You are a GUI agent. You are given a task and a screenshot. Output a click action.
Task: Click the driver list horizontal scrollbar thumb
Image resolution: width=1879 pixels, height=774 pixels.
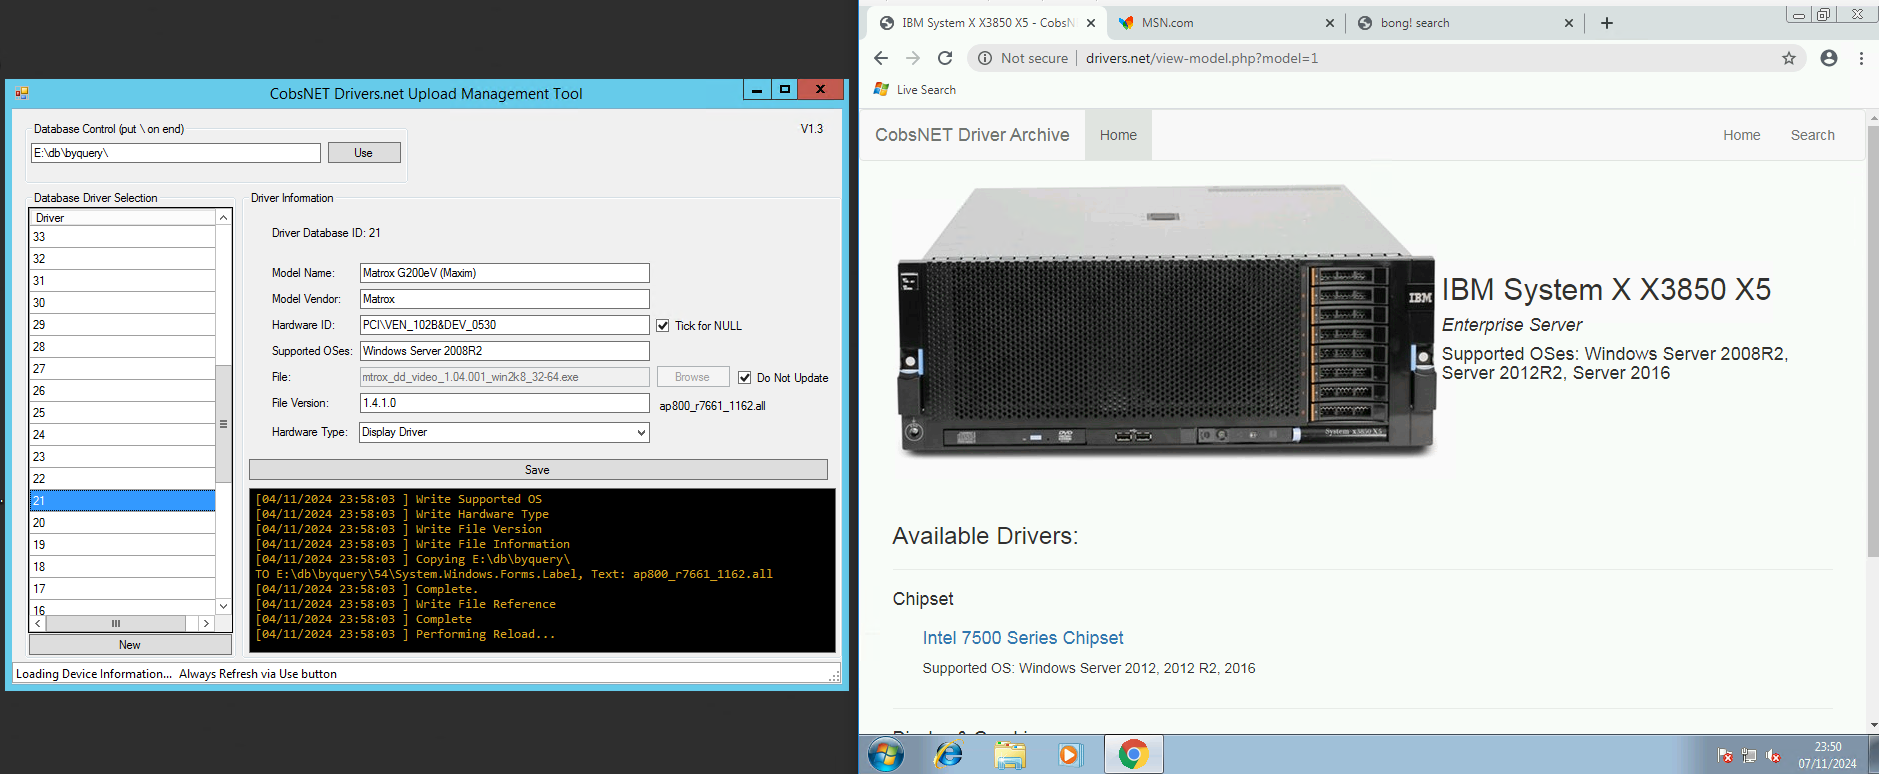coord(116,623)
